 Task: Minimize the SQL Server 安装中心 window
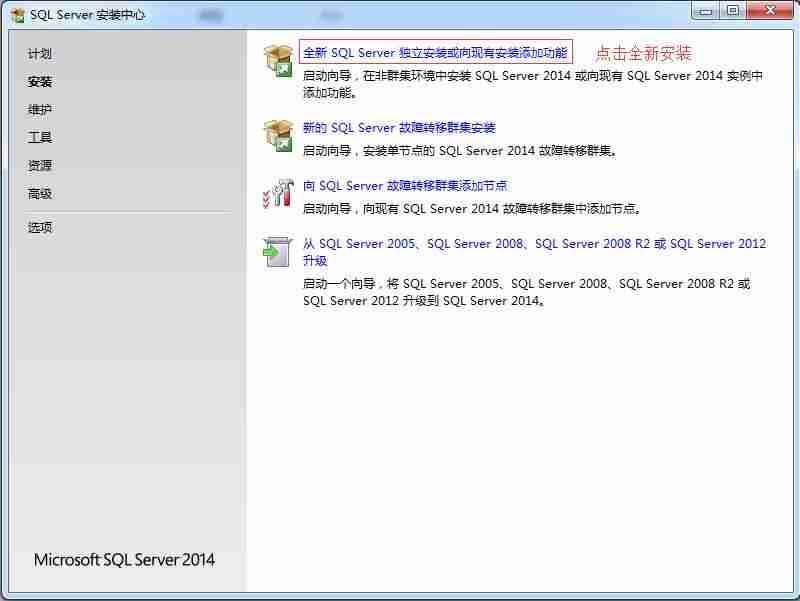coord(706,11)
